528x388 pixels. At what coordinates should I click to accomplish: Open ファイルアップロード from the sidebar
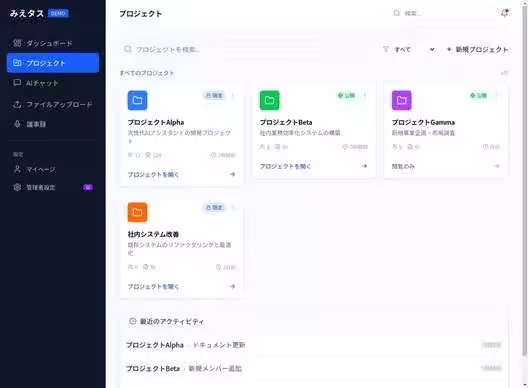click(x=53, y=104)
